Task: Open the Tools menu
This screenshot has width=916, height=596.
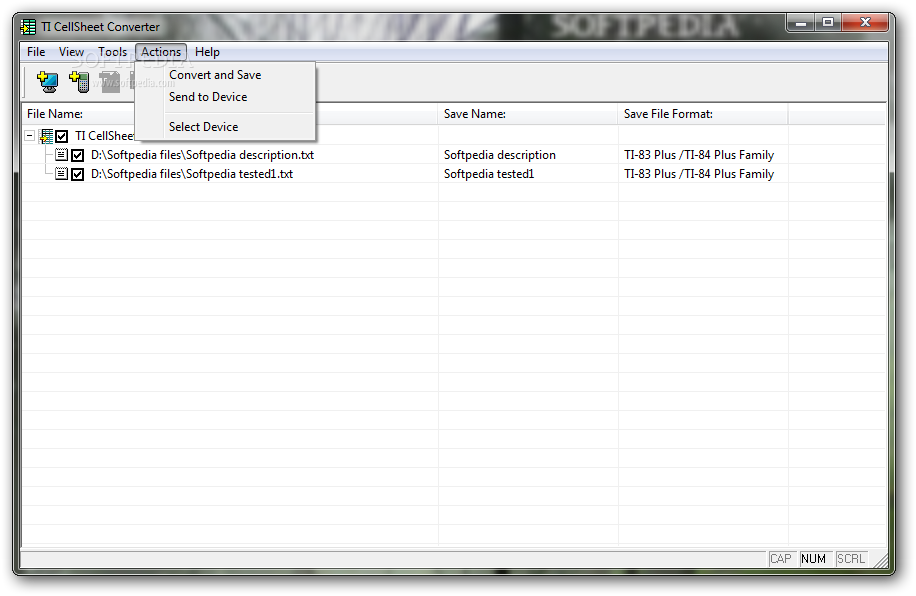Action: (112, 52)
